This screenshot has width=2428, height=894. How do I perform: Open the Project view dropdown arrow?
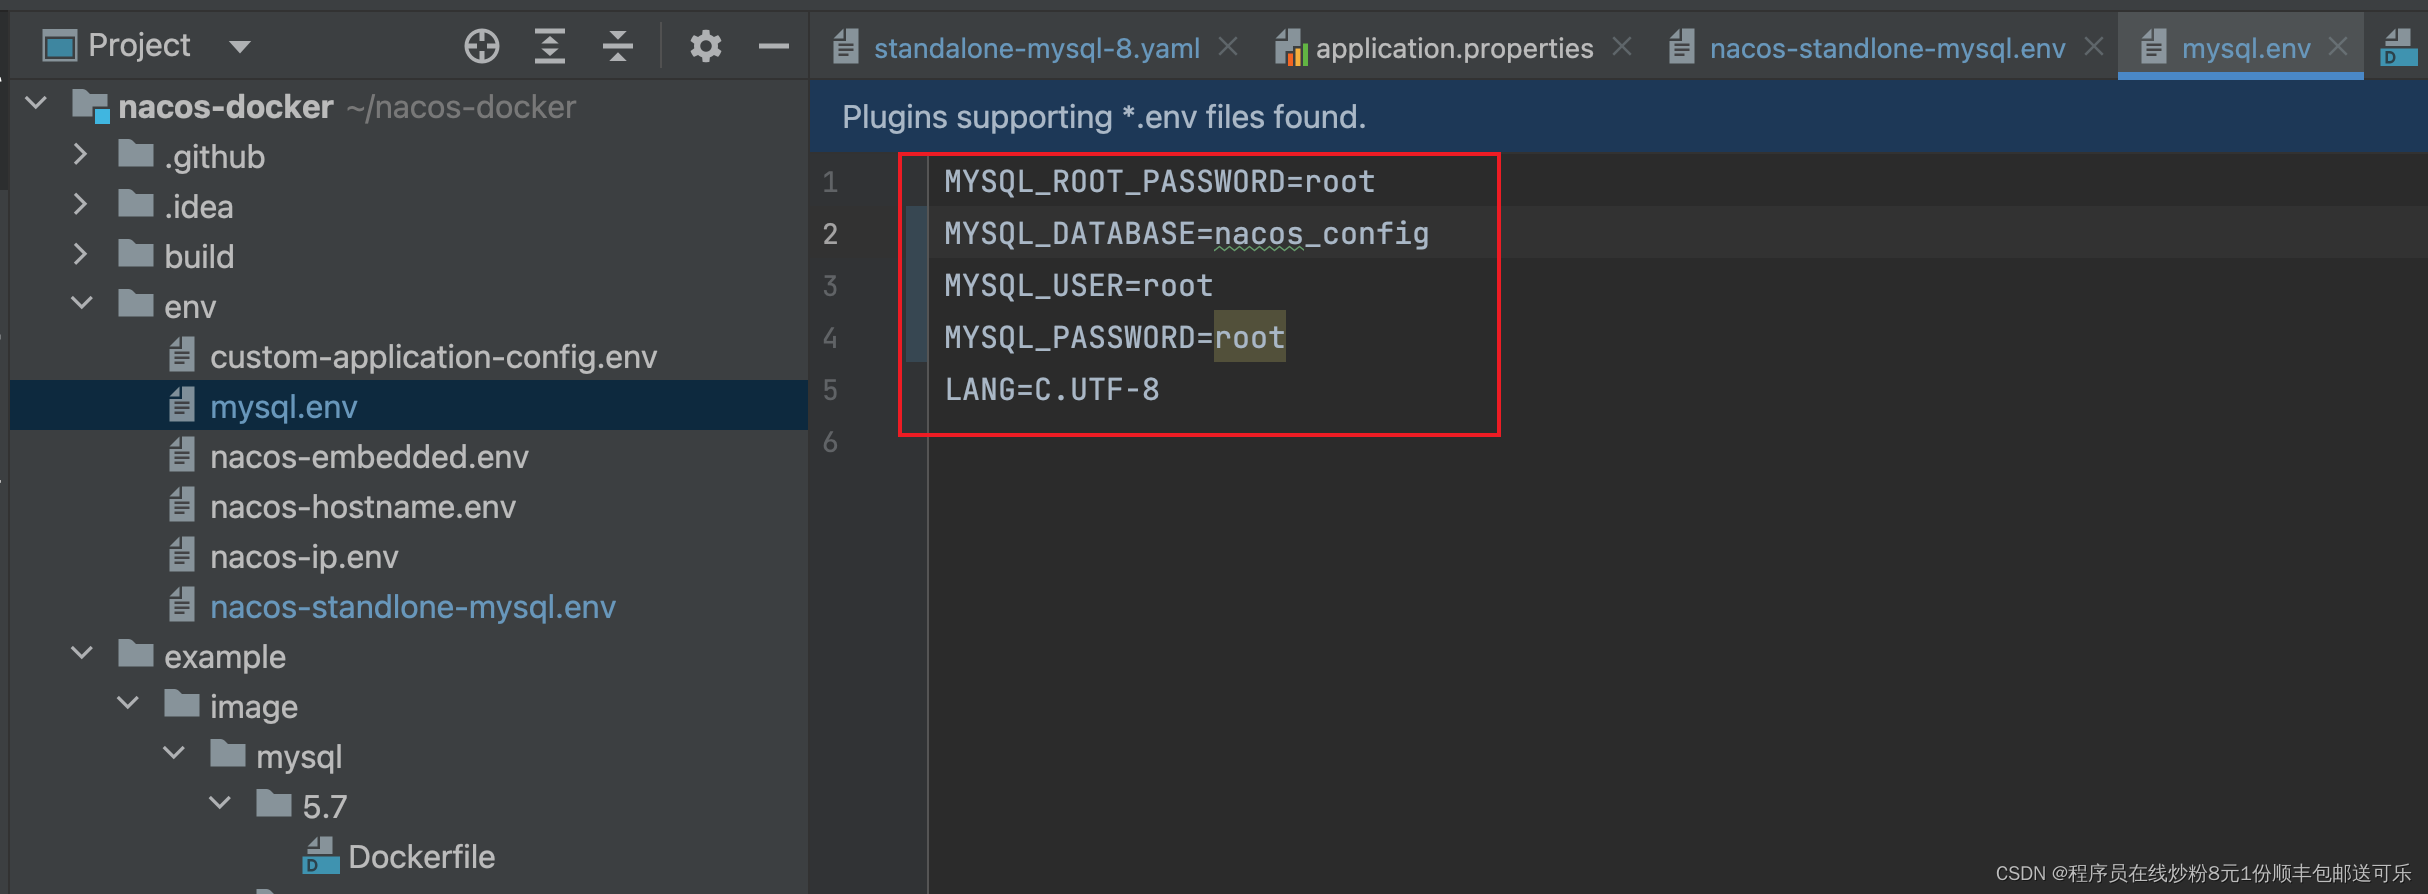[x=240, y=47]
